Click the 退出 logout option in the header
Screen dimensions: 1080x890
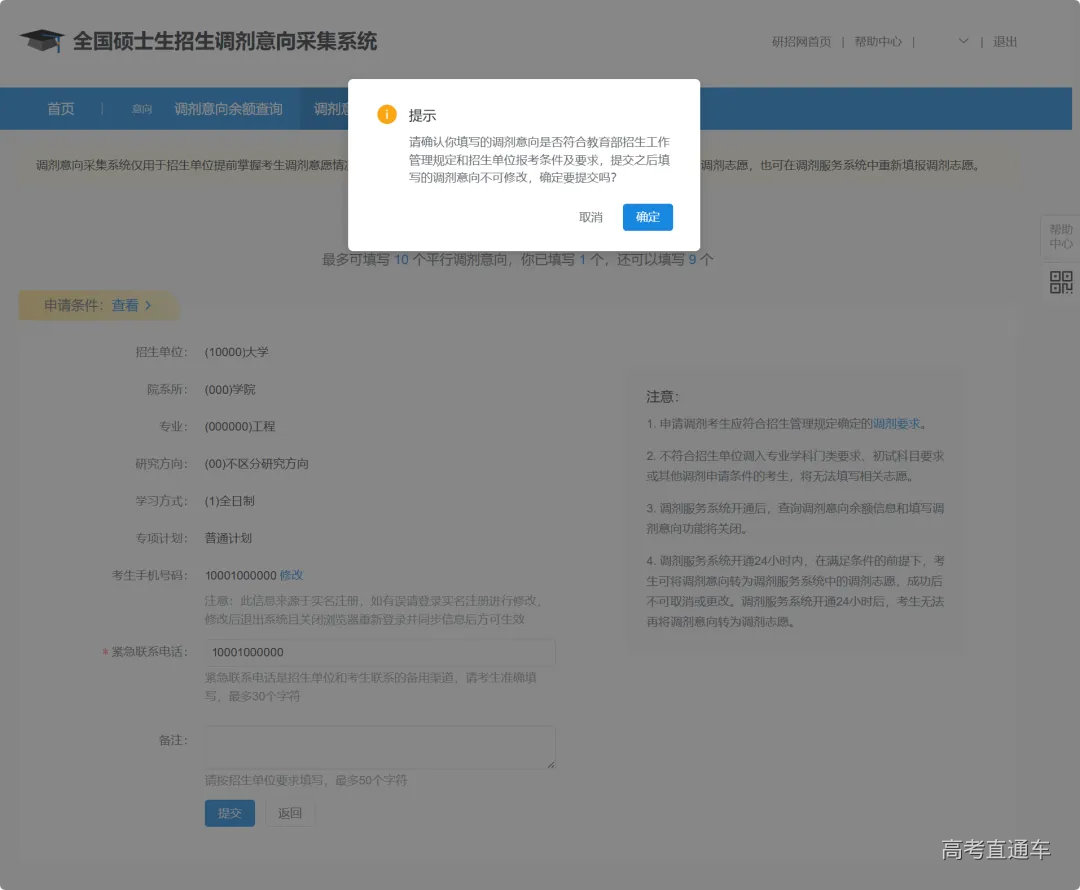(1004, 42)
